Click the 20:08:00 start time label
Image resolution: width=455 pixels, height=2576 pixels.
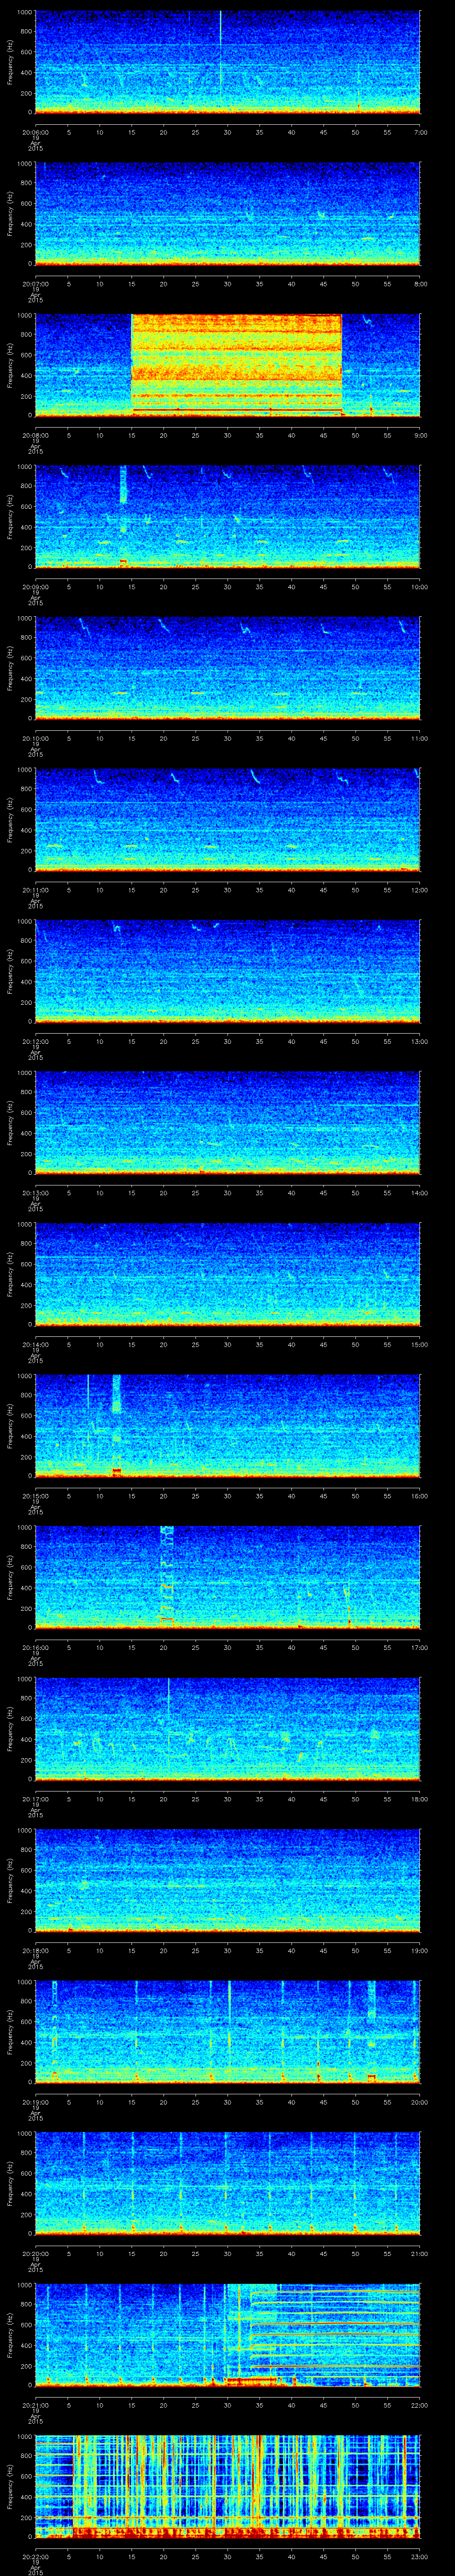[35, 435]
